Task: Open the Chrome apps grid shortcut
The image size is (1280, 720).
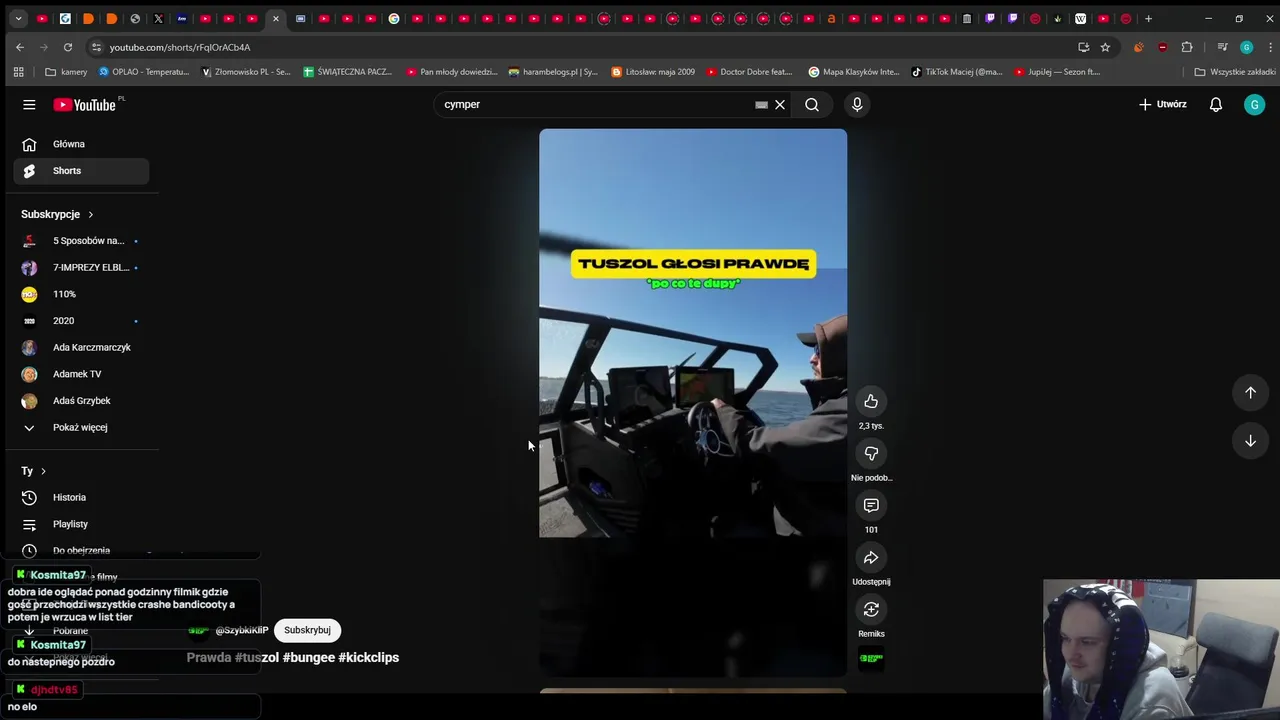Action: (x=18, y=72)
